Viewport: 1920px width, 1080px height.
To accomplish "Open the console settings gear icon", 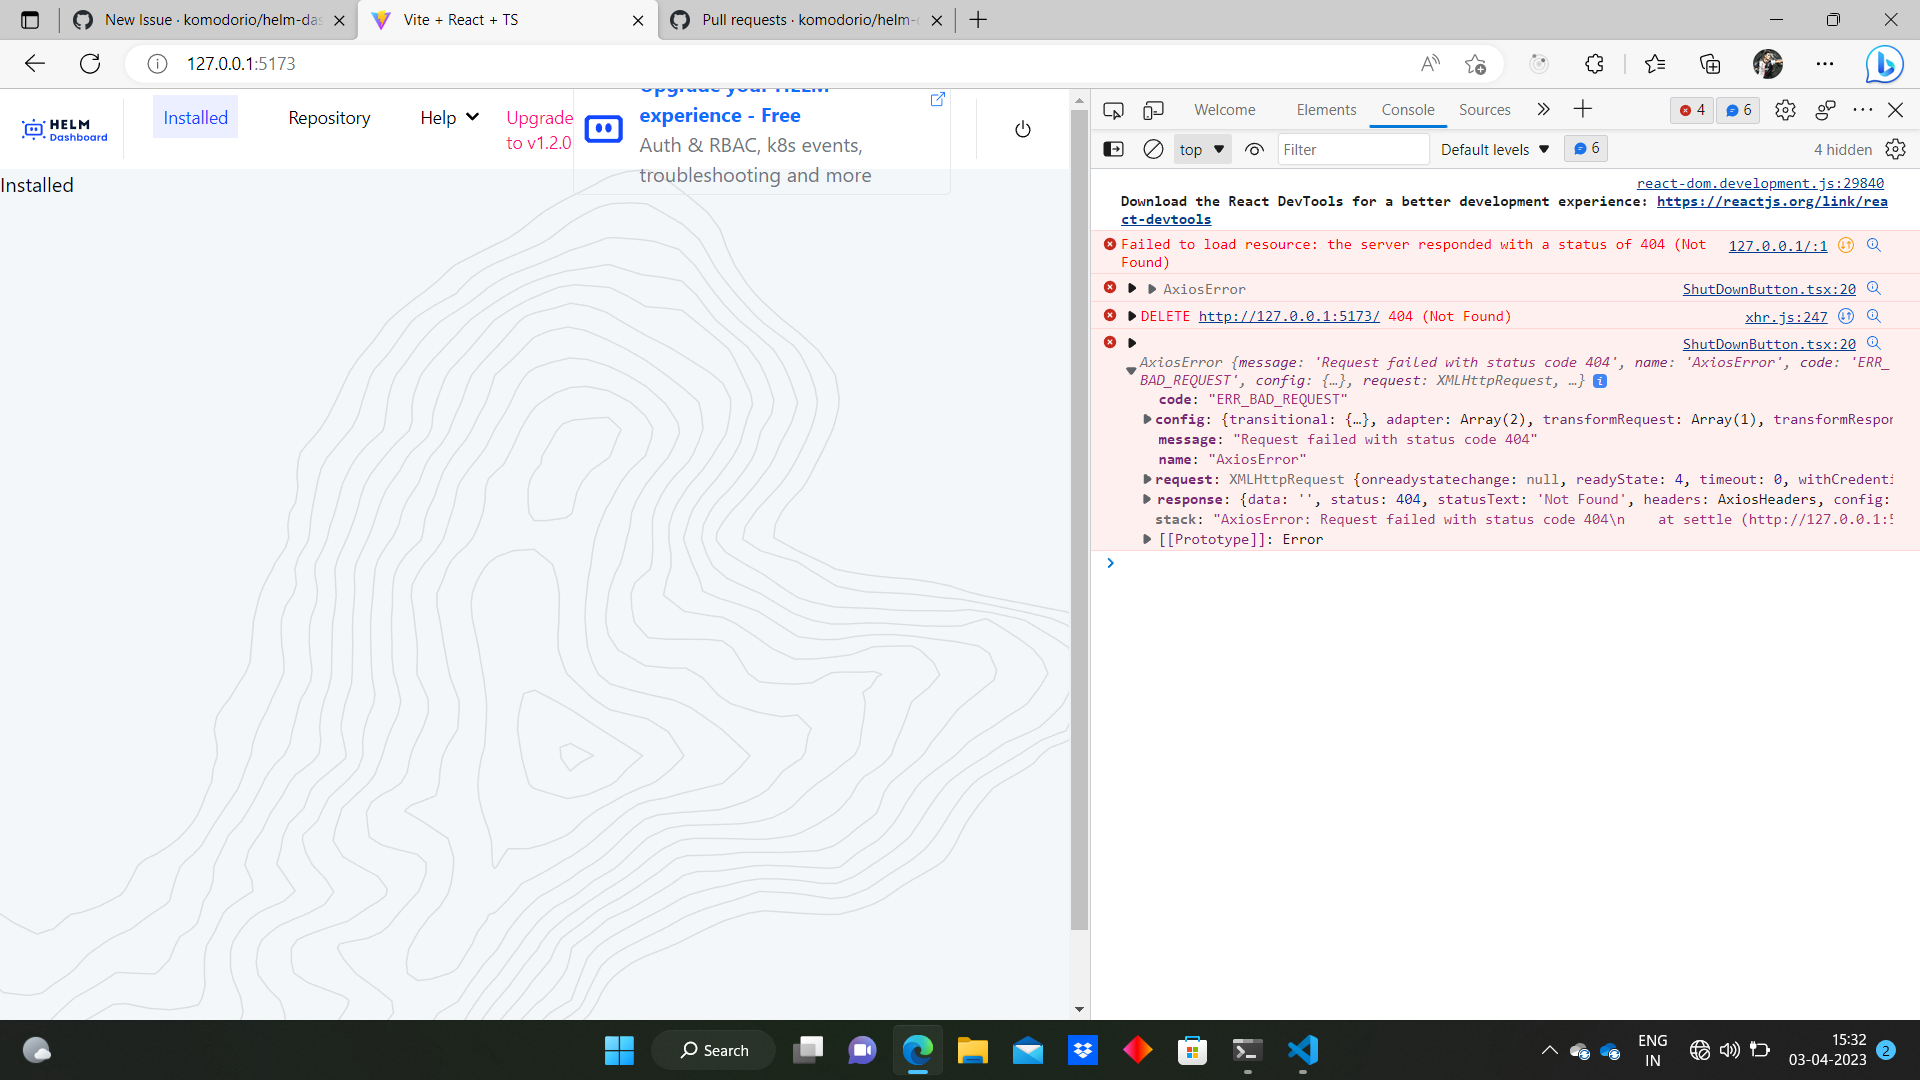I will [x=1897, y=148].
